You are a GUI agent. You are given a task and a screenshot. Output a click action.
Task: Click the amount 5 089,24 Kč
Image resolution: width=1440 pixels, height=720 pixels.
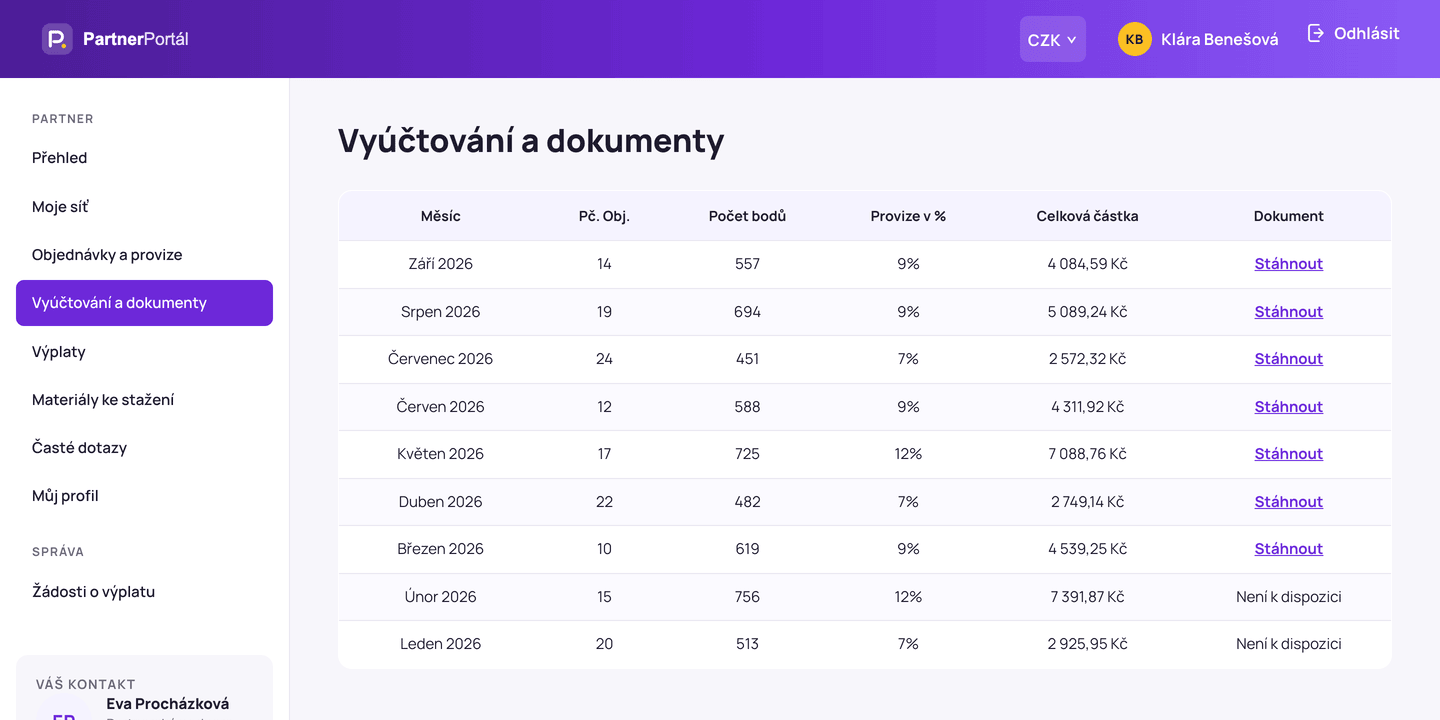coord(1087,312)
